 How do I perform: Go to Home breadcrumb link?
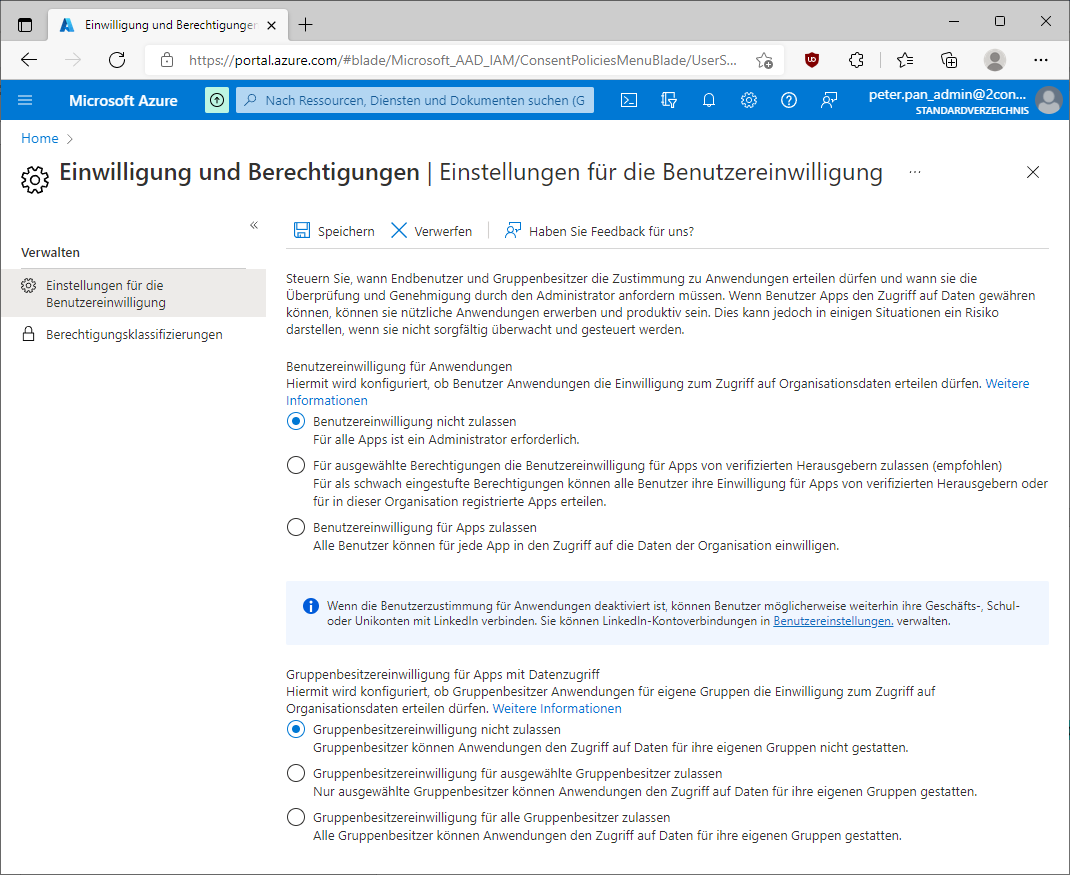[x=40, y=139]
